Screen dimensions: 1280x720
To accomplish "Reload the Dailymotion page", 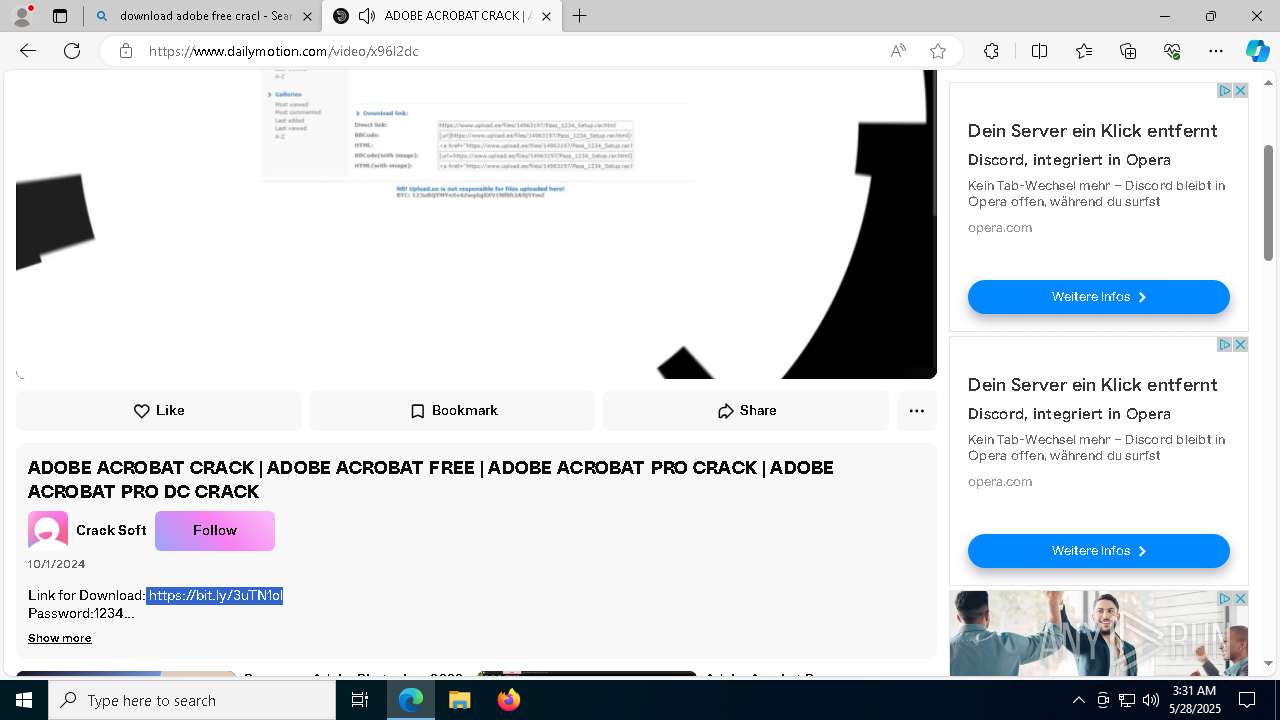I will 72,51.
